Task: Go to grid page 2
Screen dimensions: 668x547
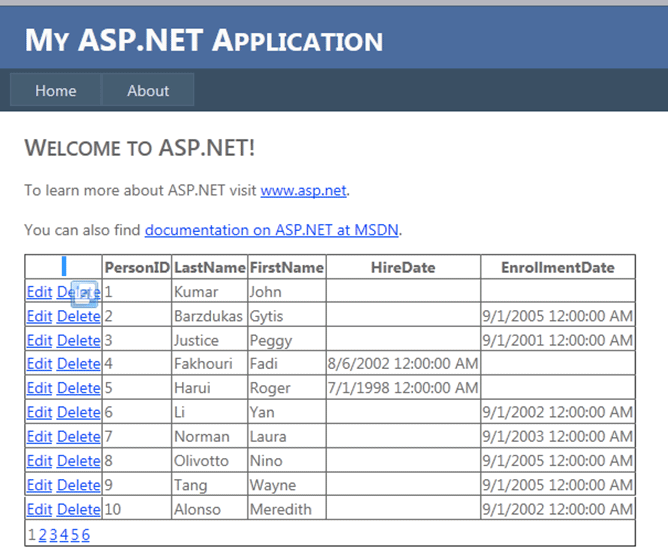Action: coord(43,535)
